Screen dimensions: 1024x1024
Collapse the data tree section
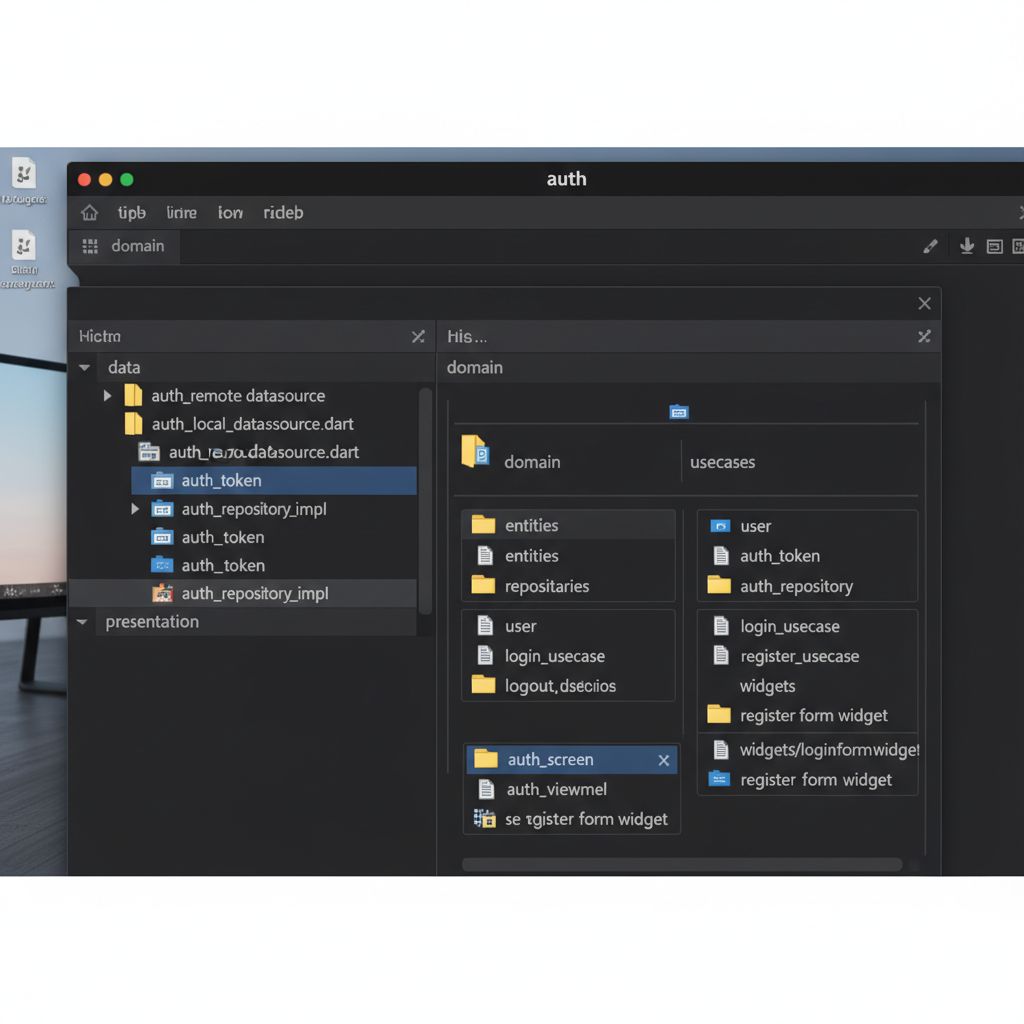coord(84,368)
